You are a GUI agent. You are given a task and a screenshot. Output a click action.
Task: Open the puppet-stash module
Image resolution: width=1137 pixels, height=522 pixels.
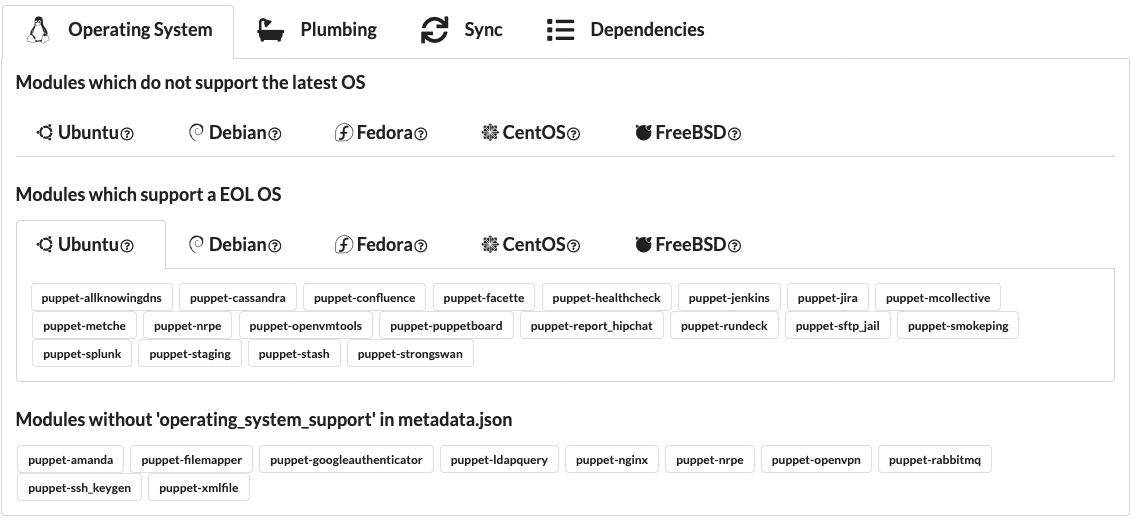294,354
